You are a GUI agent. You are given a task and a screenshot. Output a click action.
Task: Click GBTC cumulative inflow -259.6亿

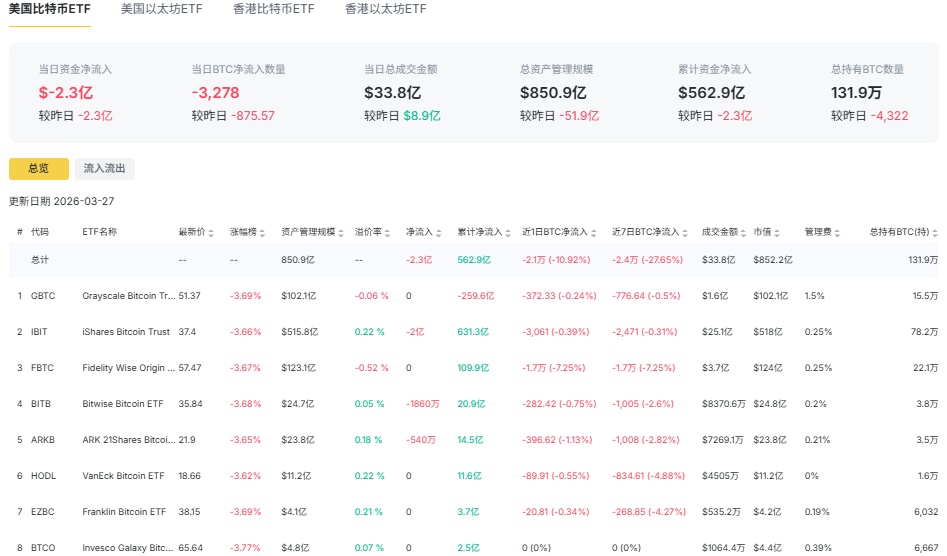tap(476, 296)
